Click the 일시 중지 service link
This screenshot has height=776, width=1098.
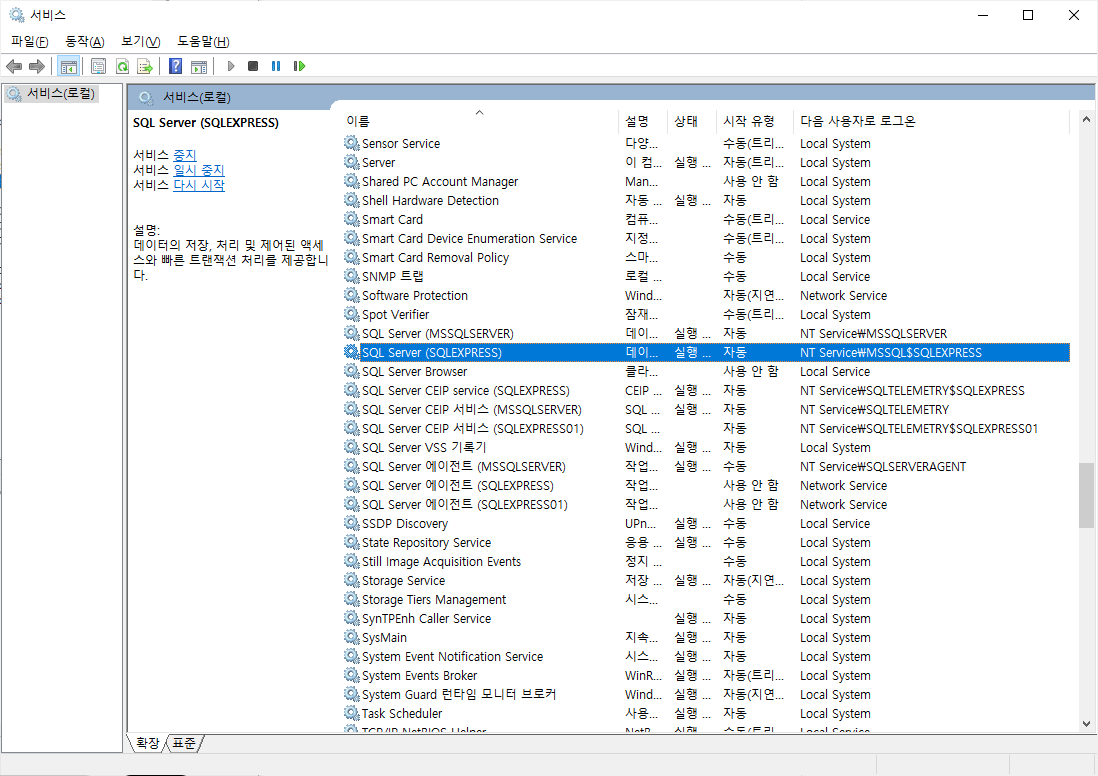coord(199,170)
